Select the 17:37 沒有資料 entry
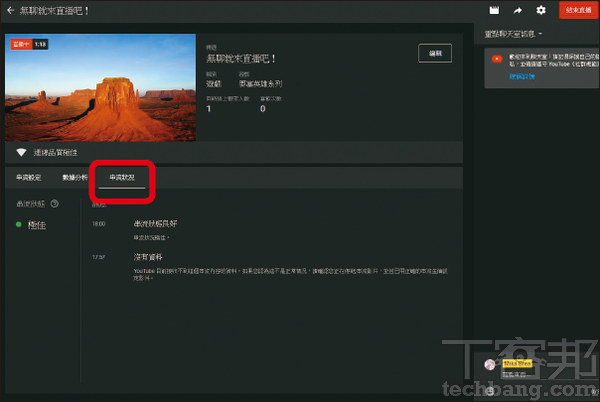 click(148, 257)
